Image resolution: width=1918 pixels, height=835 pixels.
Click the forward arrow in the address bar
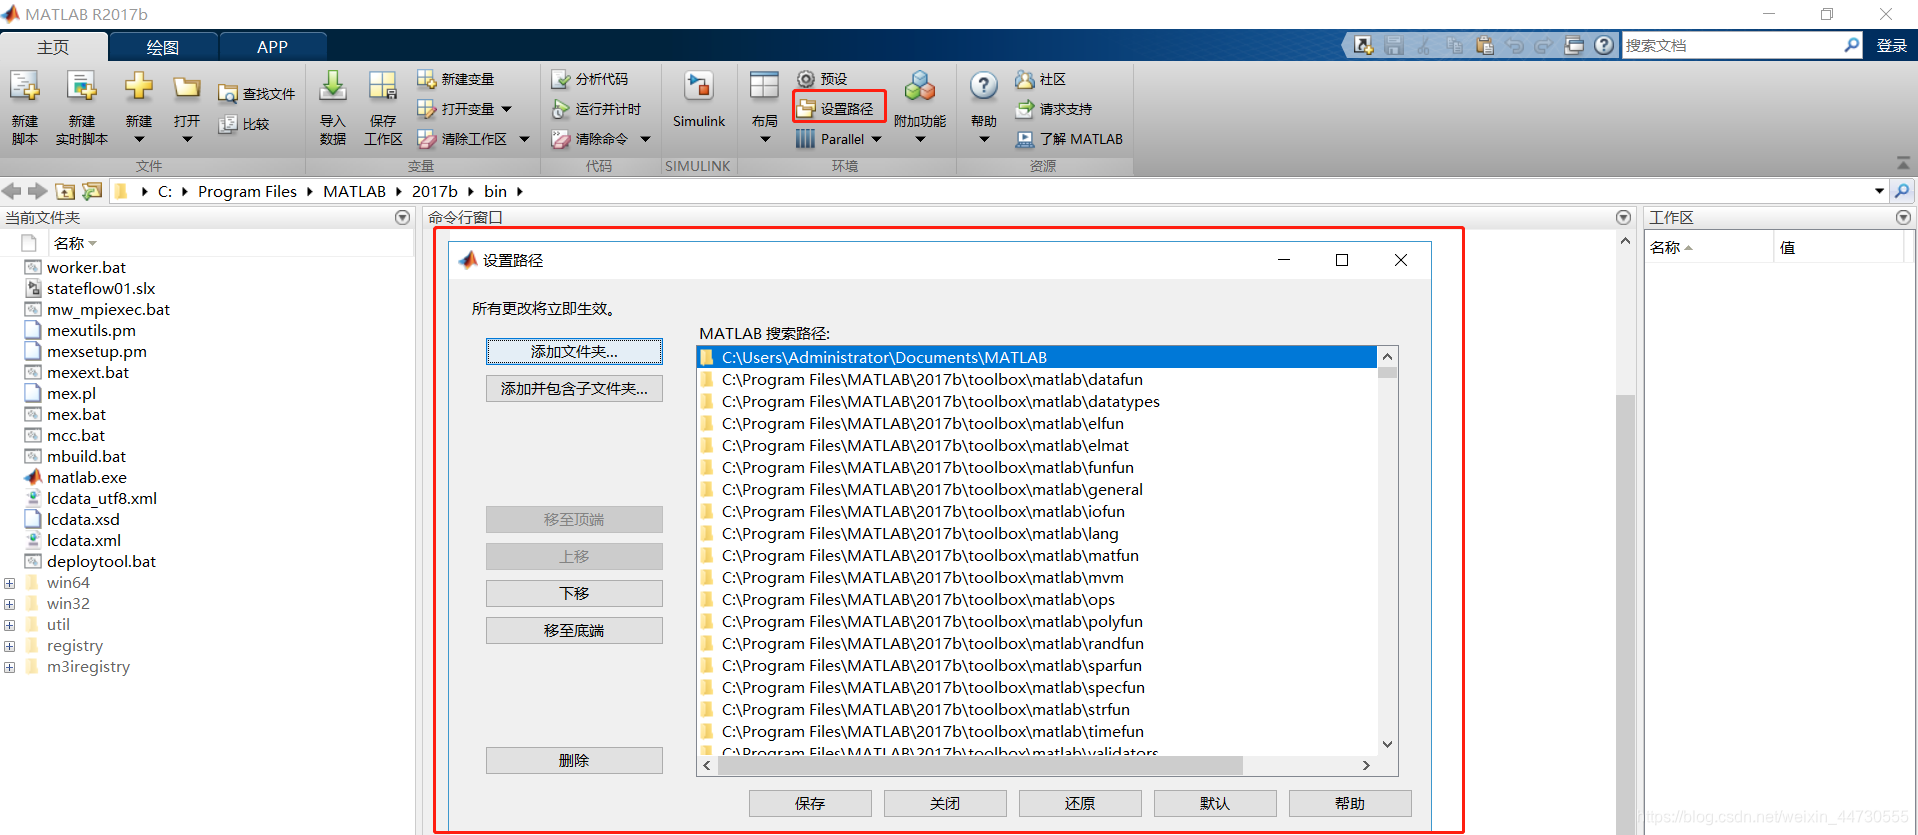click(x=38, y=191)
